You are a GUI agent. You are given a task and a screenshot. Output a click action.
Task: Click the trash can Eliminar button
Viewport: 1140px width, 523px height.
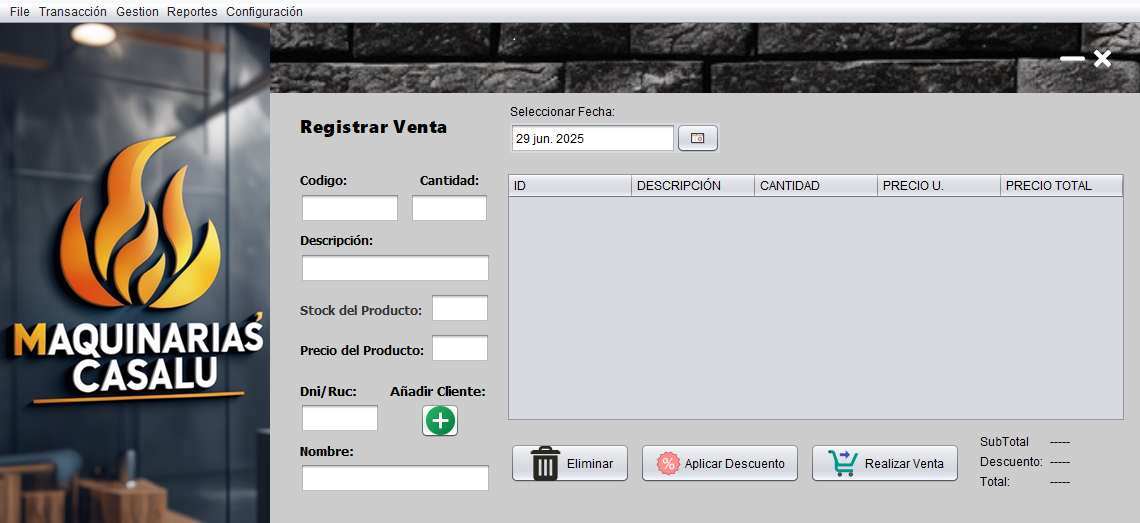[570, 464]
